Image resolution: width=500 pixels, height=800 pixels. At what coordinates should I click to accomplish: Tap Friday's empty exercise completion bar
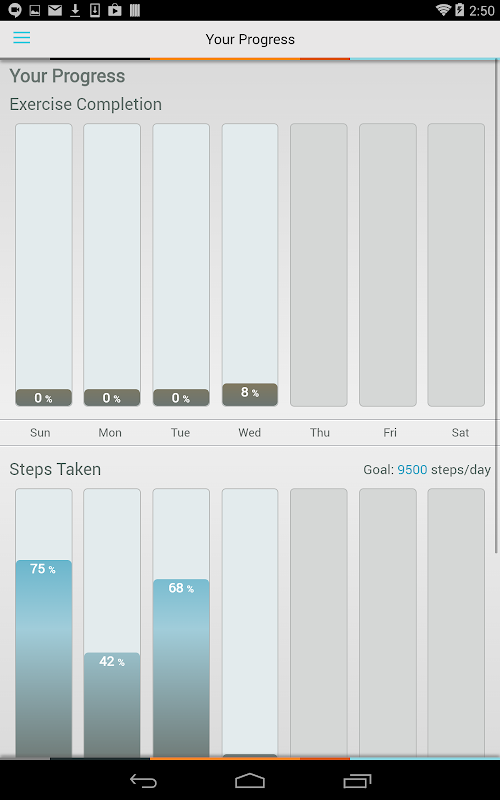point(388,265)
